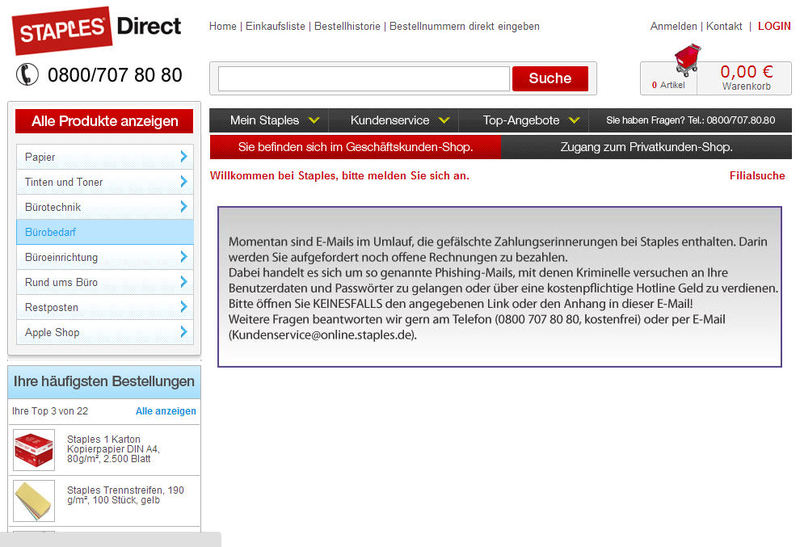Click Alle Produkte anzeigen button
The height and width of the screenshot is (547, 800).
(x=104, y=121)
